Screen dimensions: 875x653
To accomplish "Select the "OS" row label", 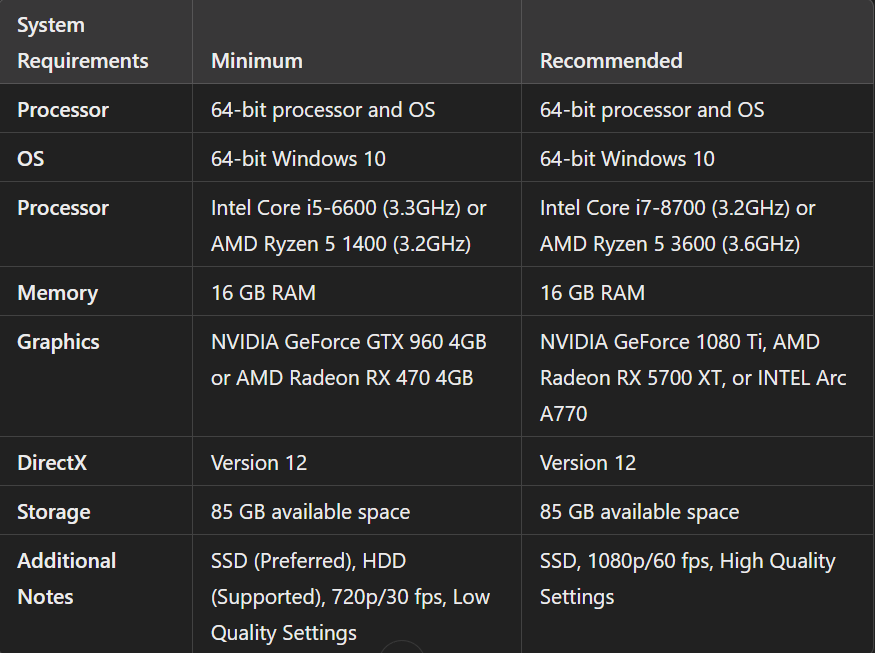I will (x=31, y=159).
